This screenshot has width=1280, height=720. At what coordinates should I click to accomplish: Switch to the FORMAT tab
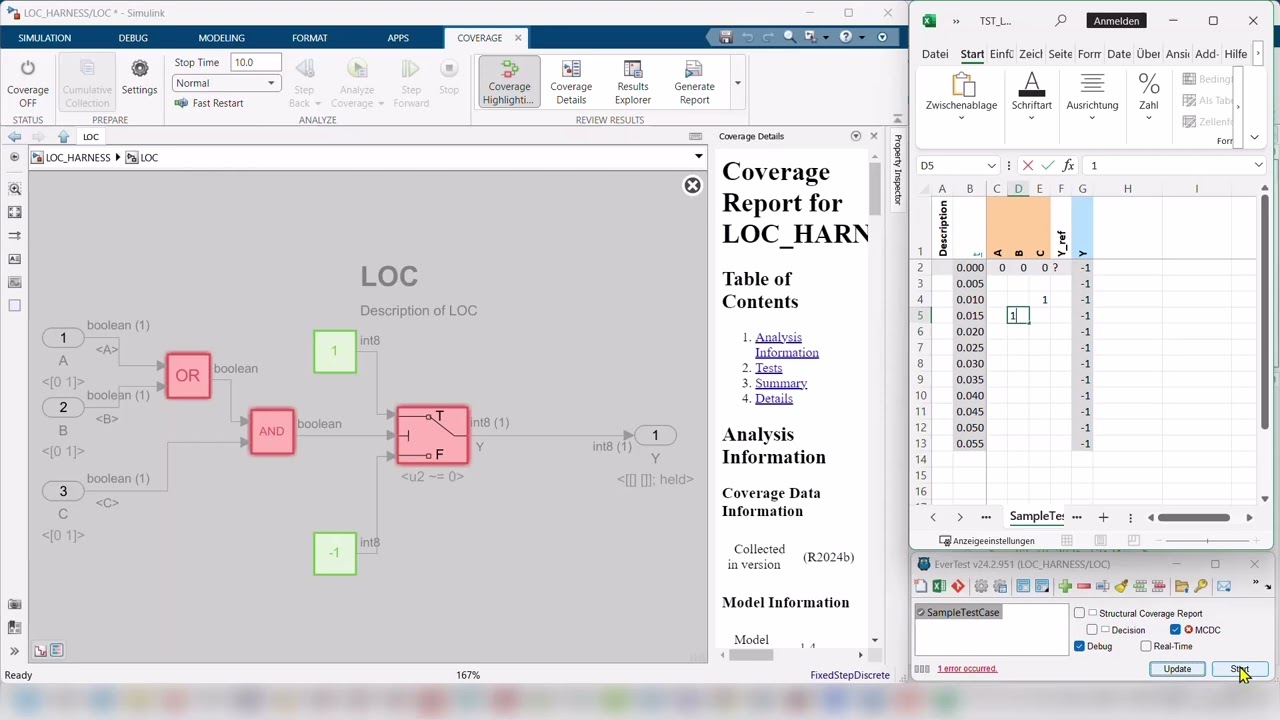[310, 38]
